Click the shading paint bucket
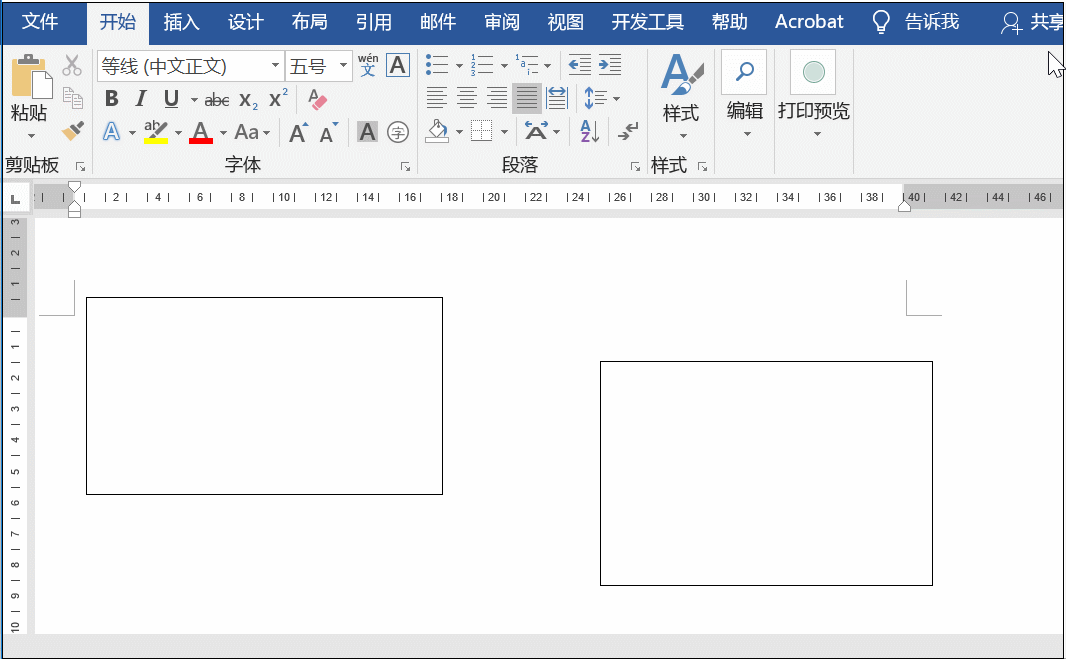This screenshot has width=1066, height=659. (x=437, y=131)
